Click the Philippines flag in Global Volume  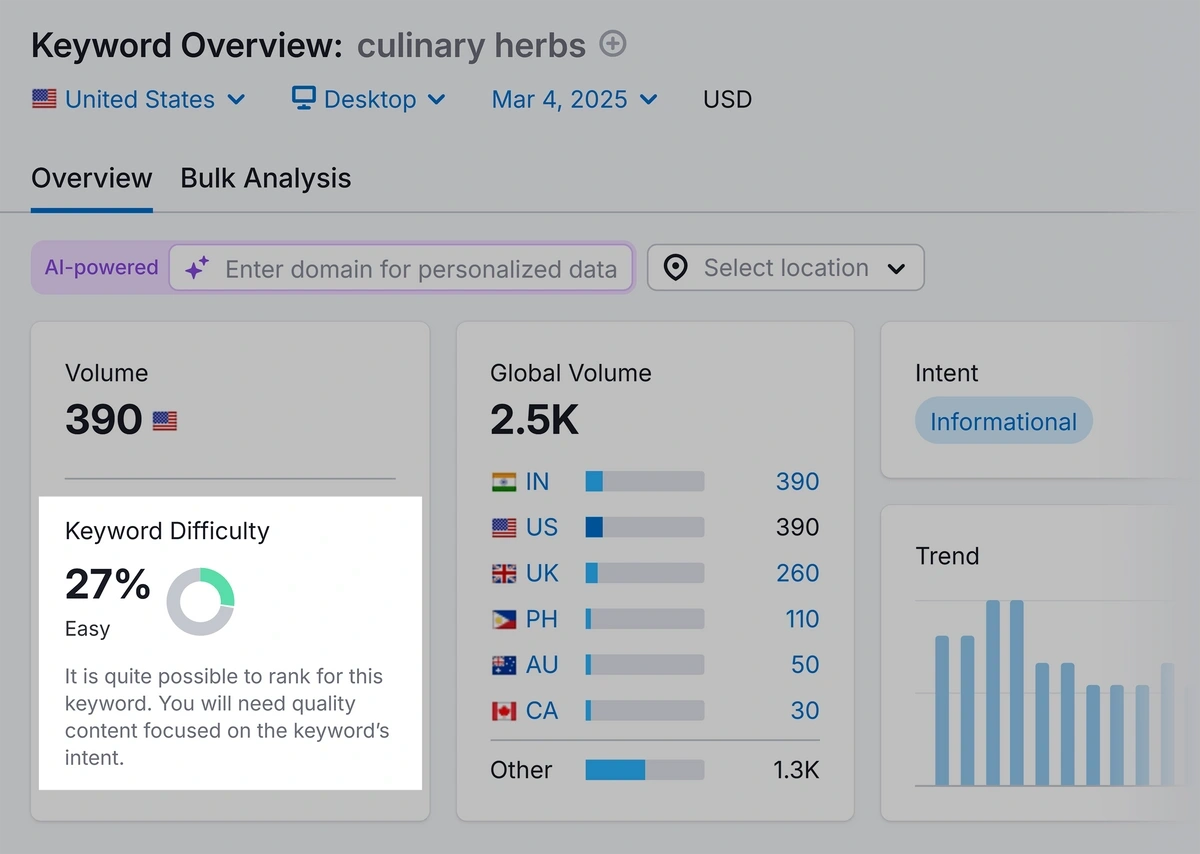[x=504, y=620]
